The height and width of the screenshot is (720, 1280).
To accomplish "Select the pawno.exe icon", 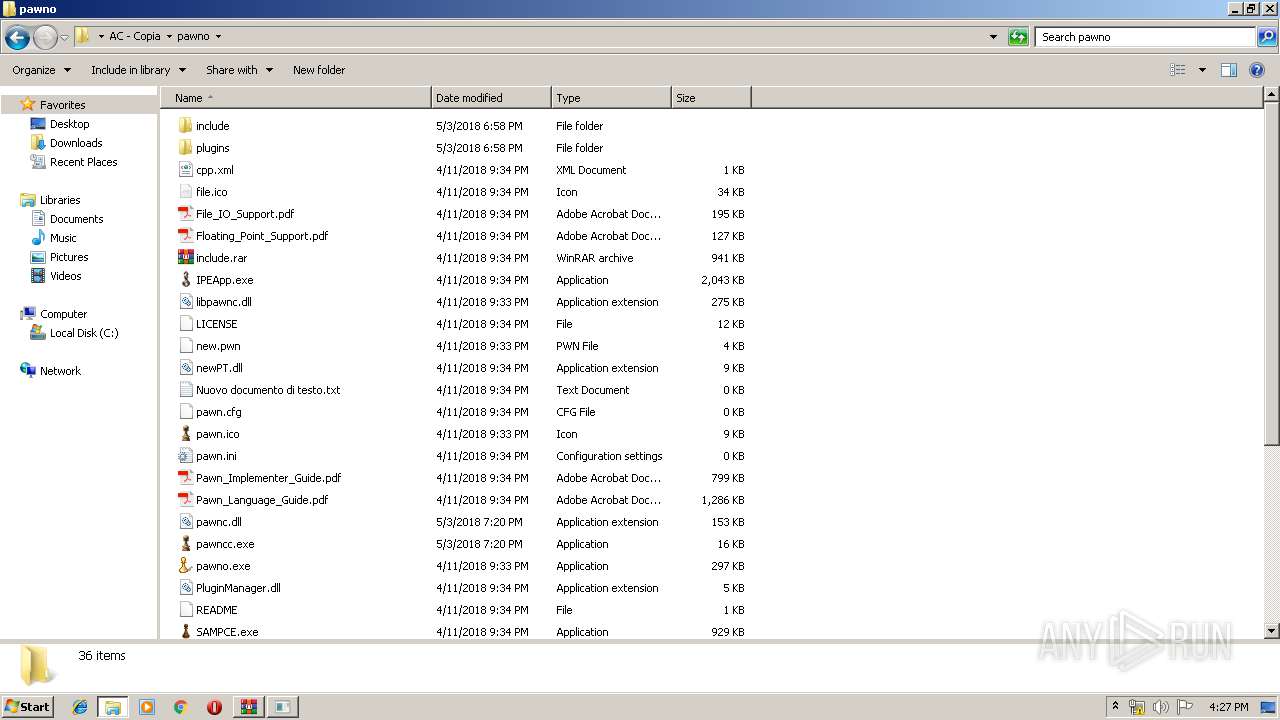I will 185,566.
